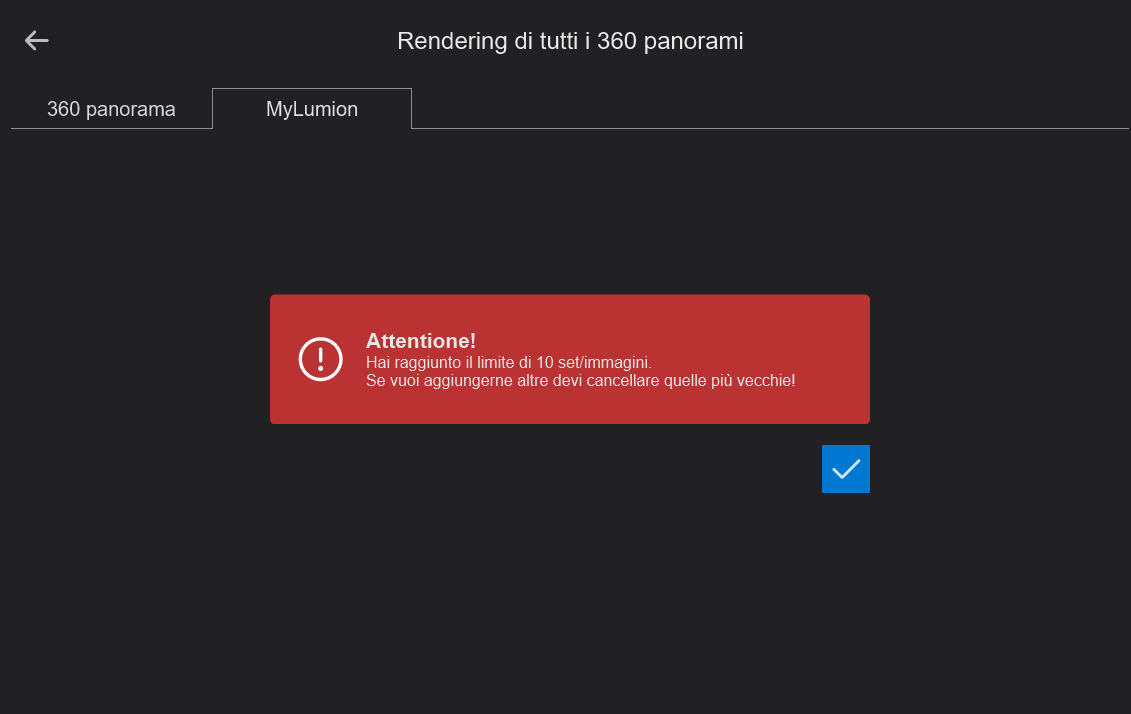Click the exclamation warning icon

tap(320, 359)
